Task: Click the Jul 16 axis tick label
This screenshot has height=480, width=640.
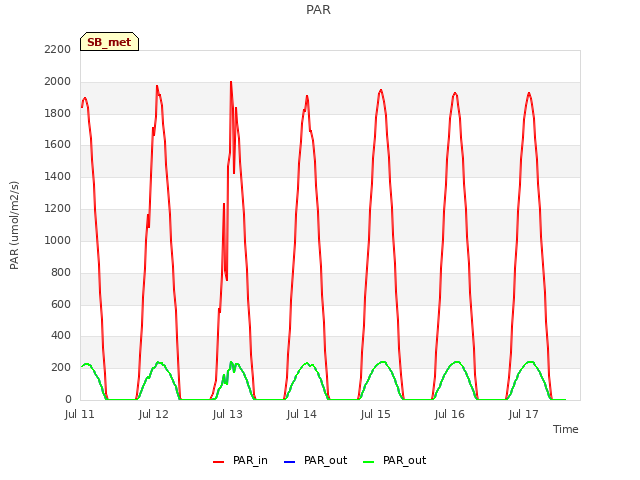Action: (449, 415)
